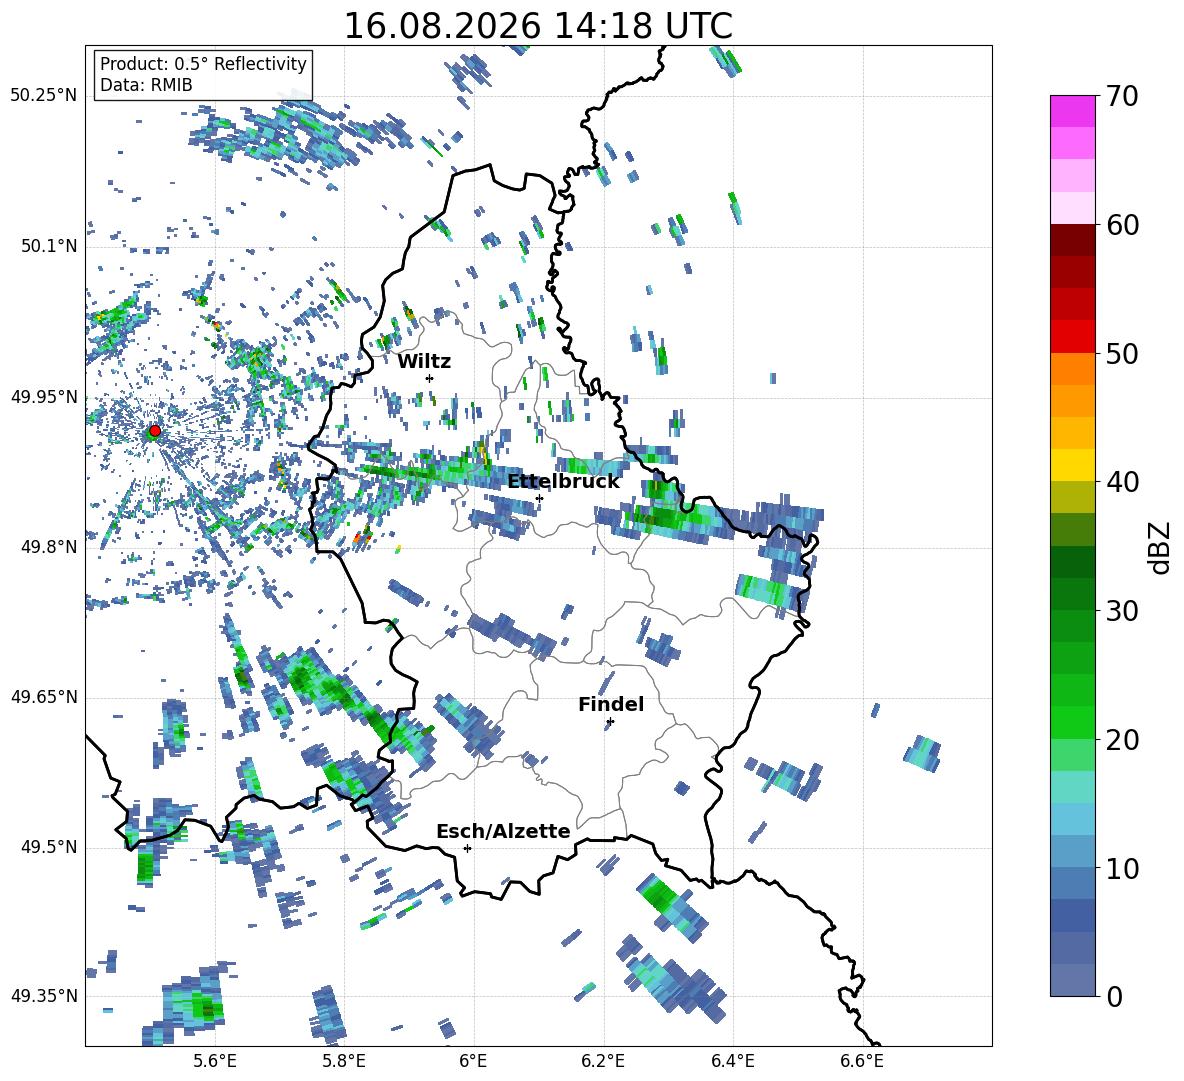Click the Ettelbruck station cross marker
Image resolution: width=1184 pixels, height=1081 pixels.
[539, 498]
